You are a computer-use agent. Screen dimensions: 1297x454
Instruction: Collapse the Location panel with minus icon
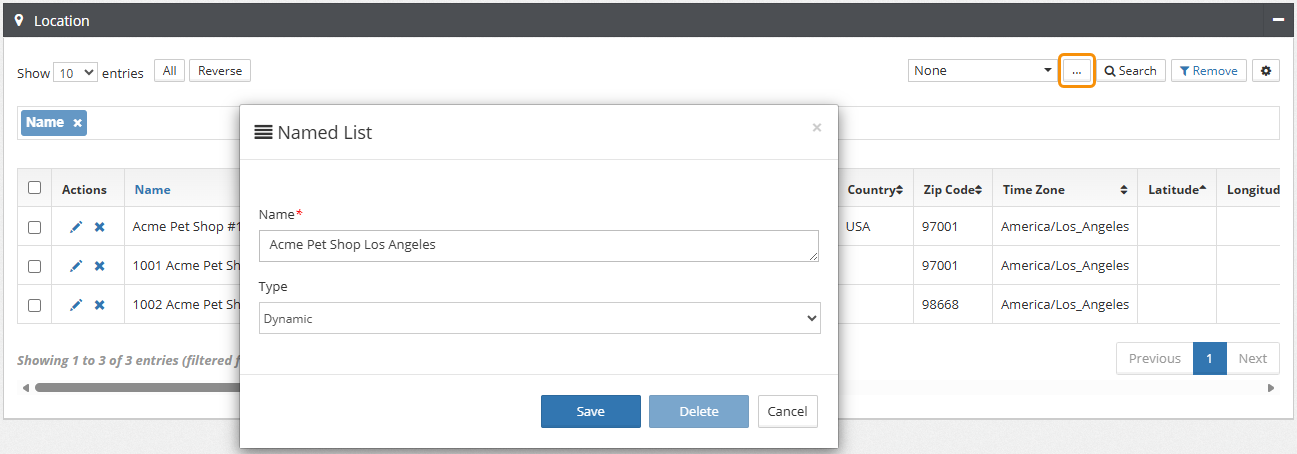(1277, 20)
